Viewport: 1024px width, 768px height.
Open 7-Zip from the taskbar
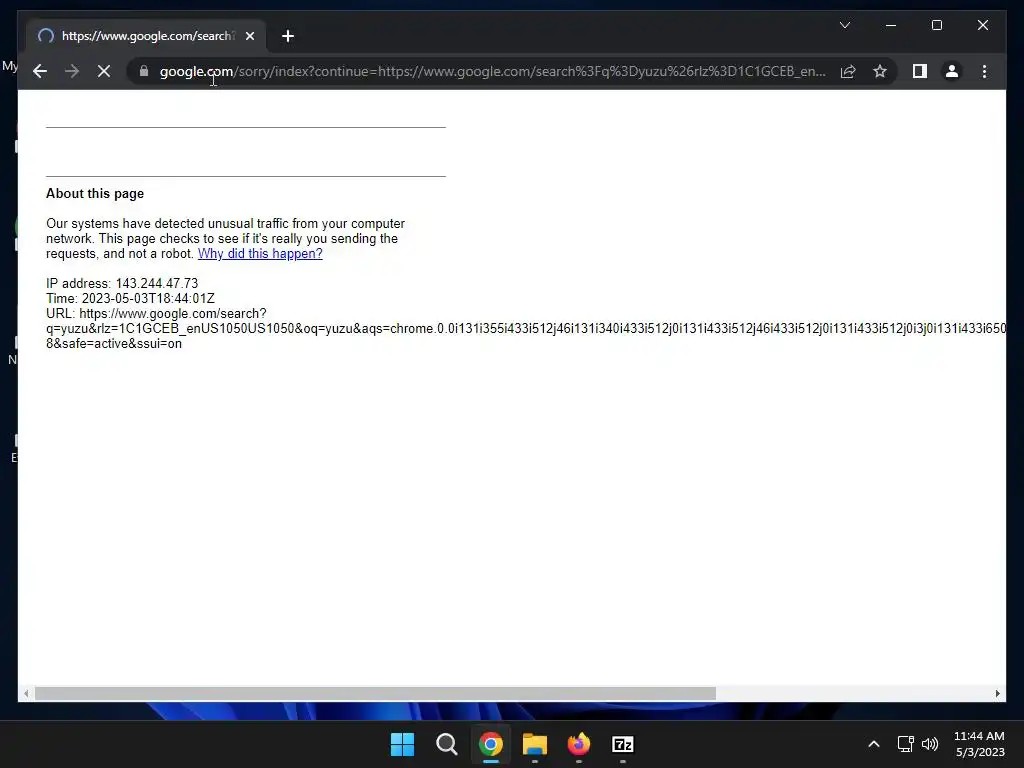(x=623, y=744)
